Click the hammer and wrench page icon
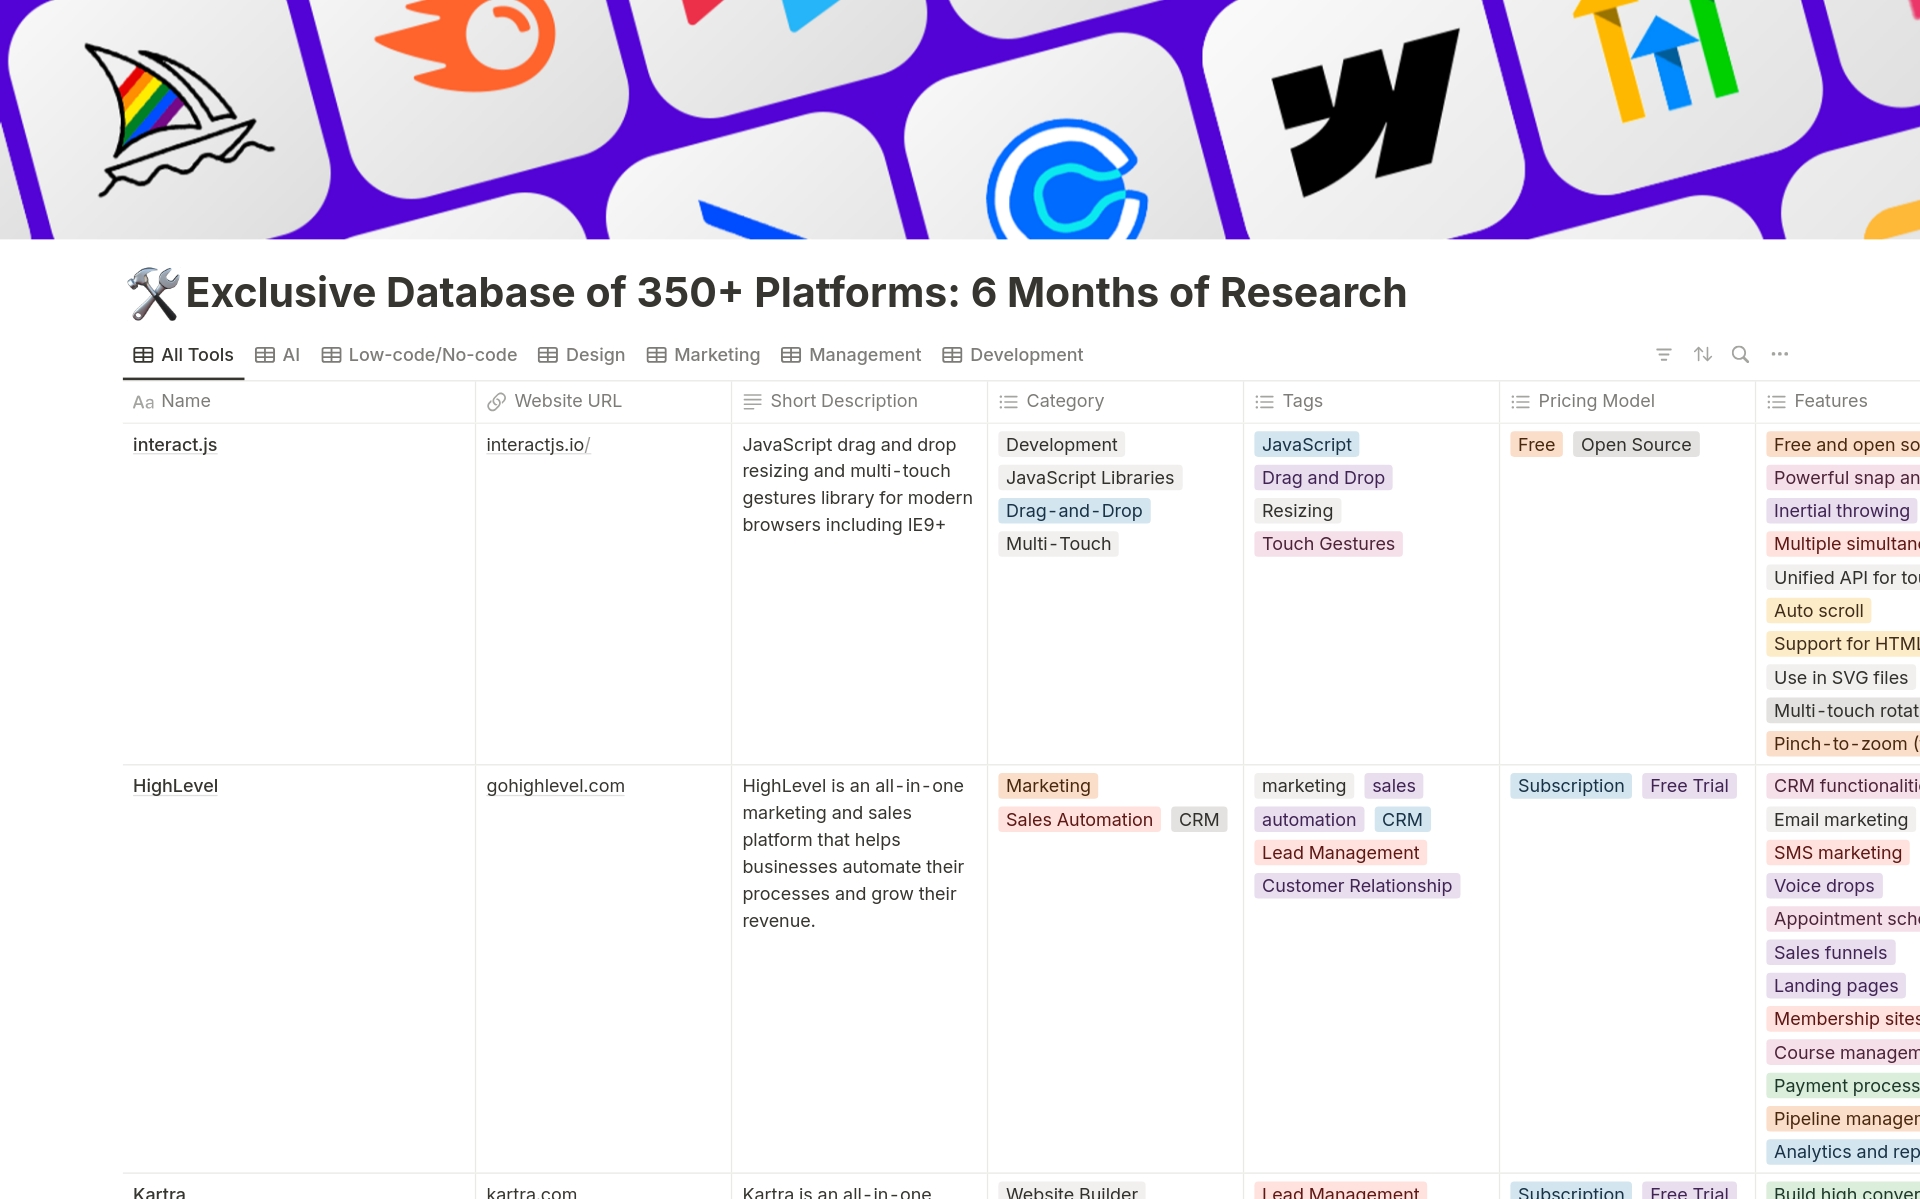This screenshot has width=1920, height=1199. tap(153, 294)
